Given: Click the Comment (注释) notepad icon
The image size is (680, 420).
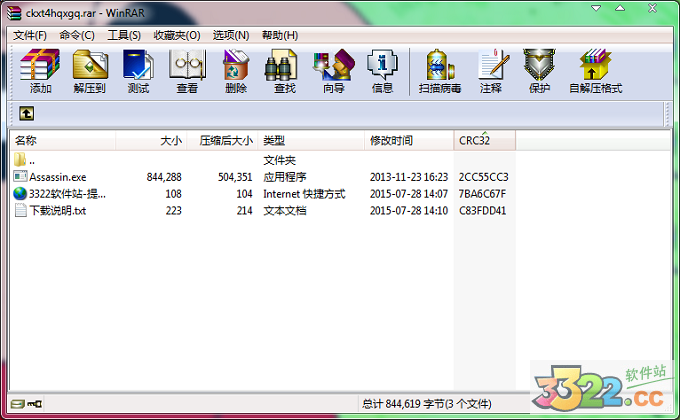Looking at the screenshot, I should 493,65.
